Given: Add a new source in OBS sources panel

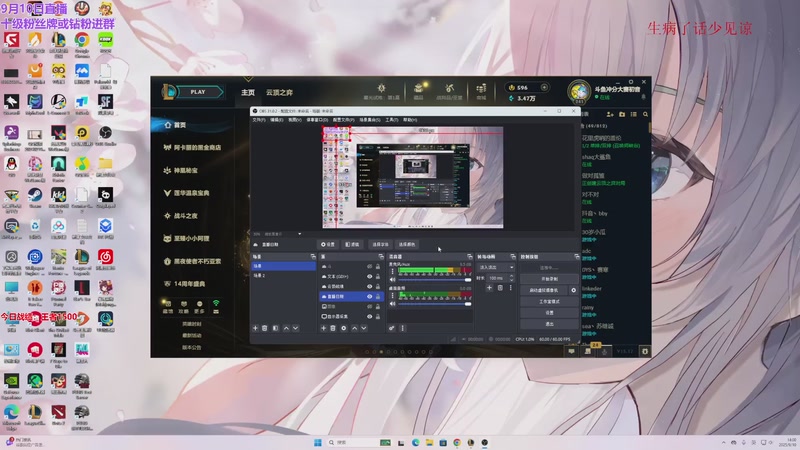Looking at the screenshot, I should coord(323,328).
